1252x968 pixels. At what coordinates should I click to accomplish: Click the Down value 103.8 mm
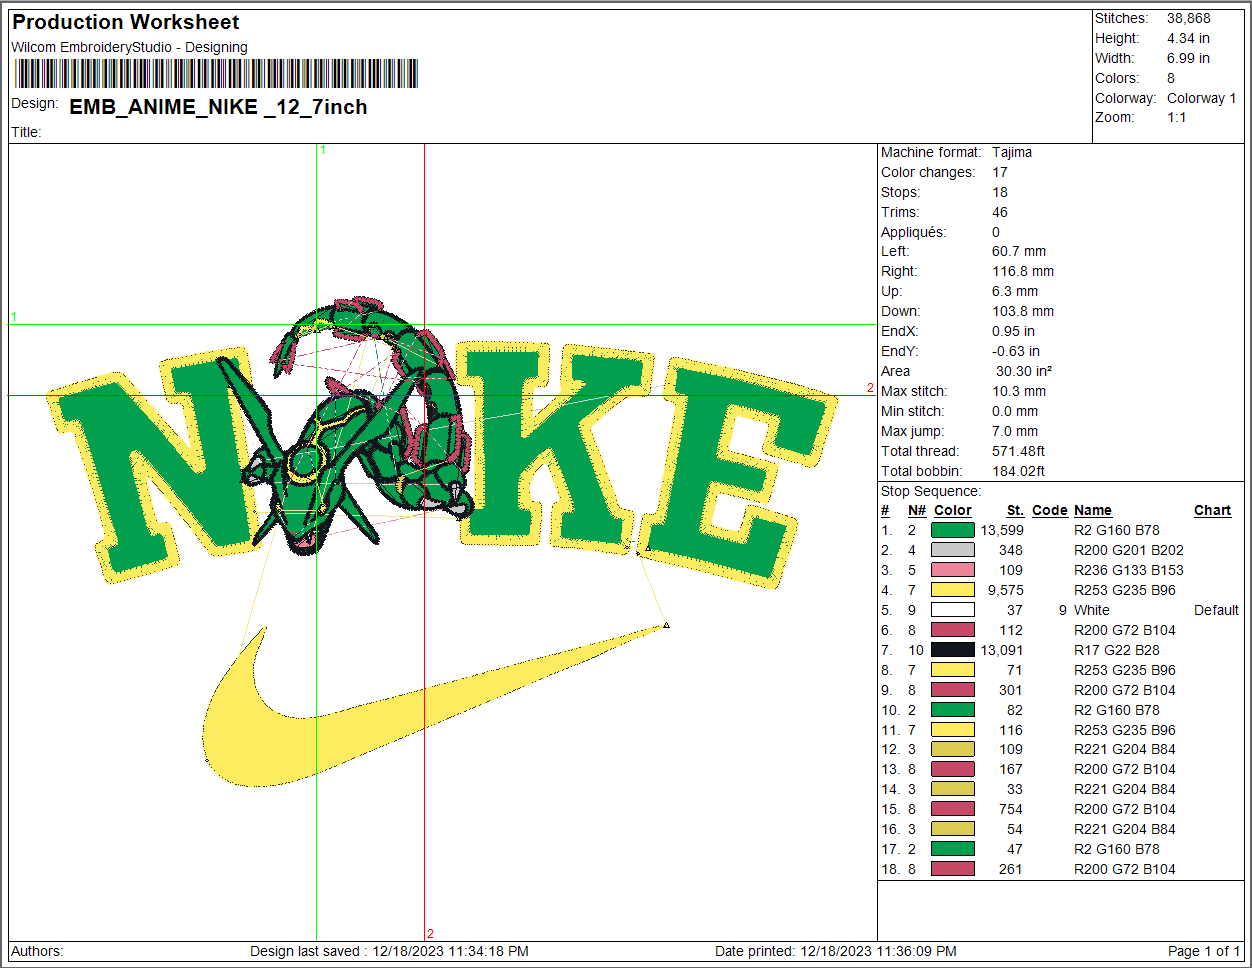click(x=1023, y=311)
